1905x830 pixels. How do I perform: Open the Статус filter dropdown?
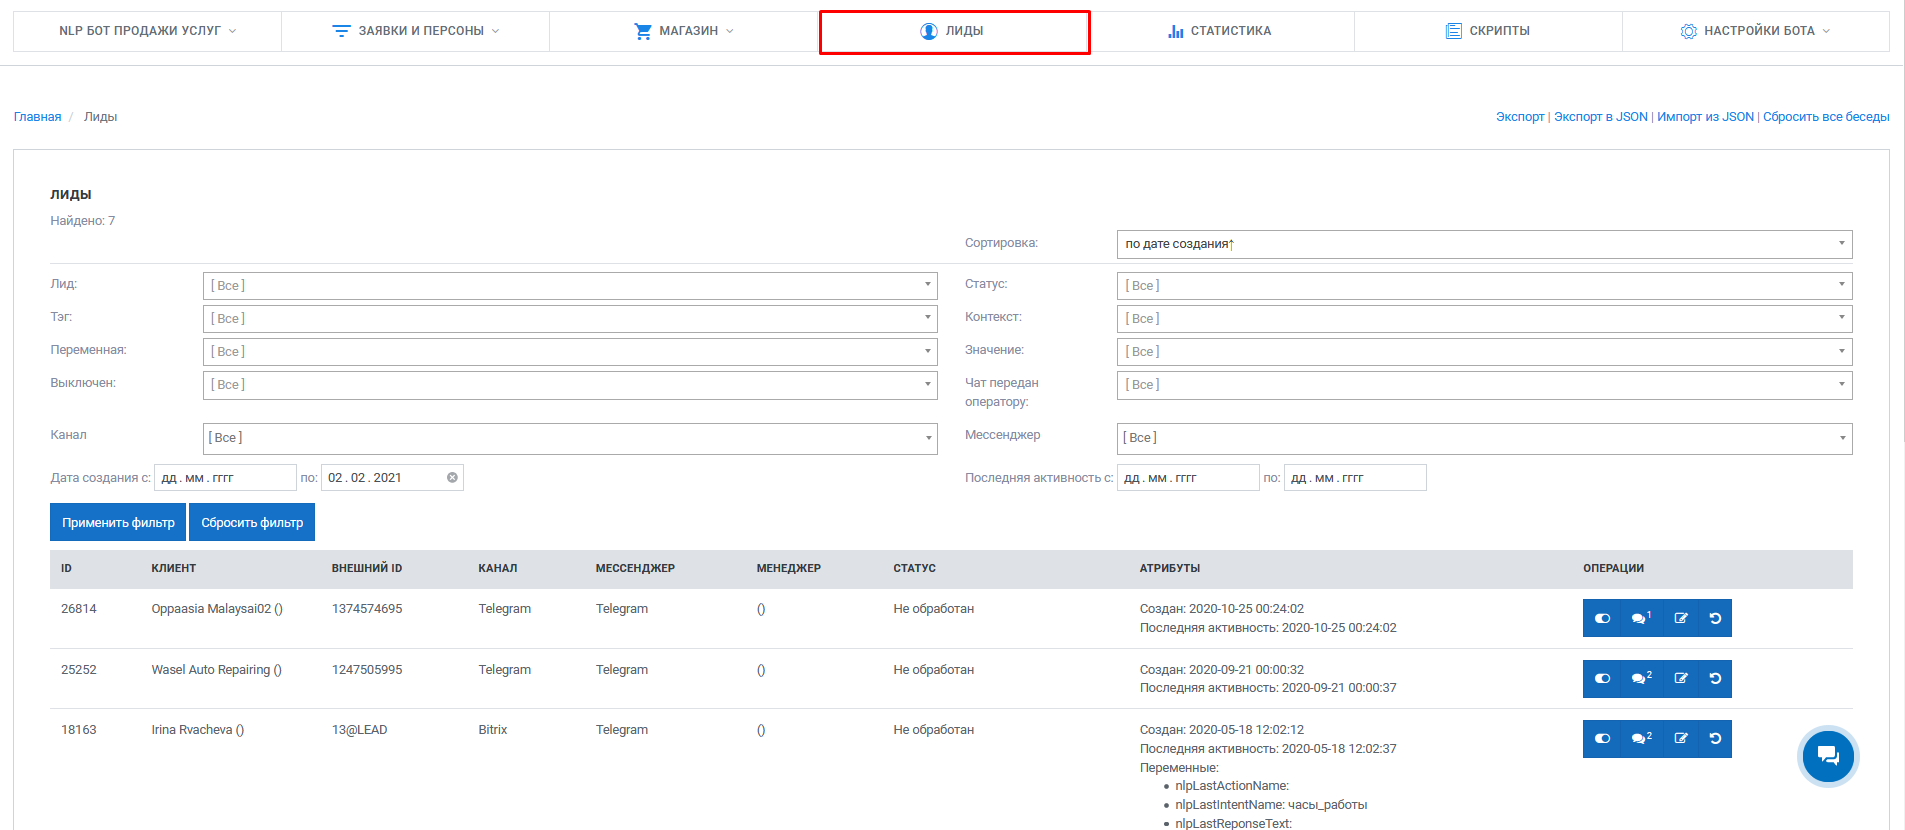pos(1484,286)
